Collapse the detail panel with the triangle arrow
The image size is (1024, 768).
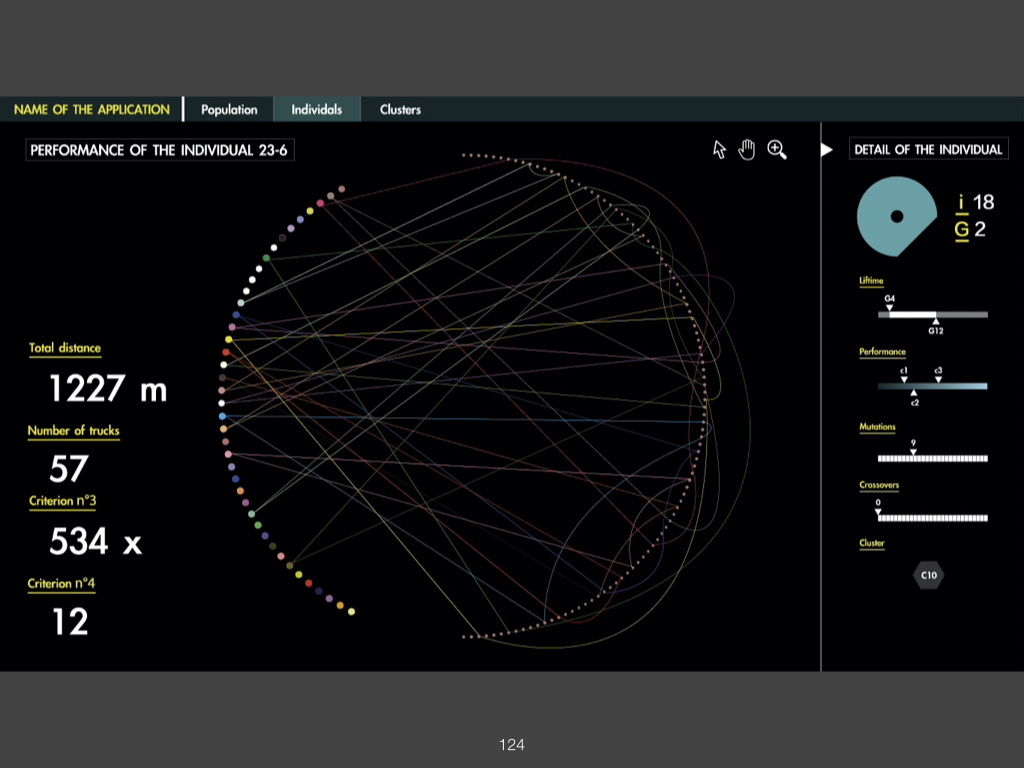coord(827,150)
